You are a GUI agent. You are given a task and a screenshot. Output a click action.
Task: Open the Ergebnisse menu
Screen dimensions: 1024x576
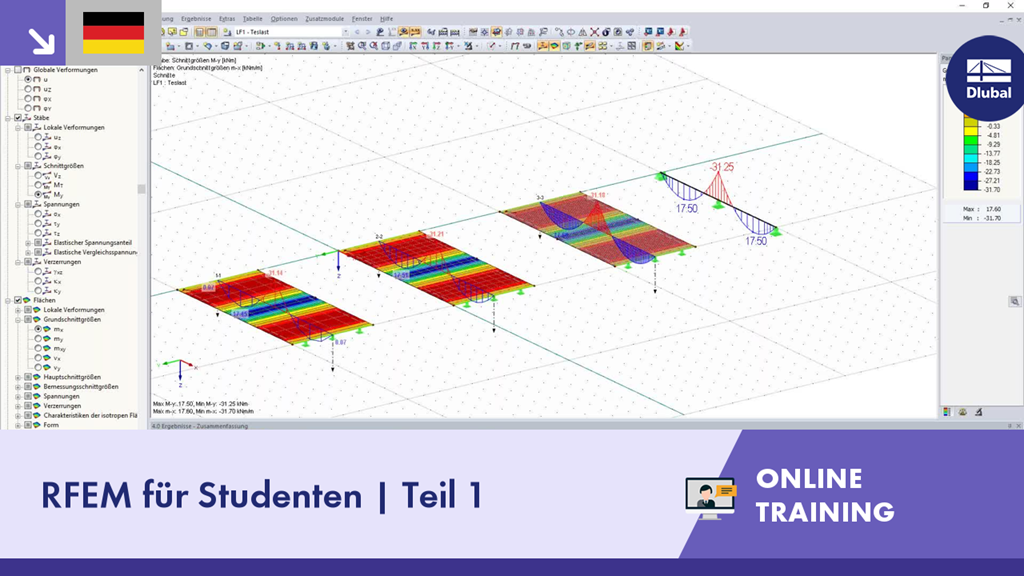pos(196,19)
